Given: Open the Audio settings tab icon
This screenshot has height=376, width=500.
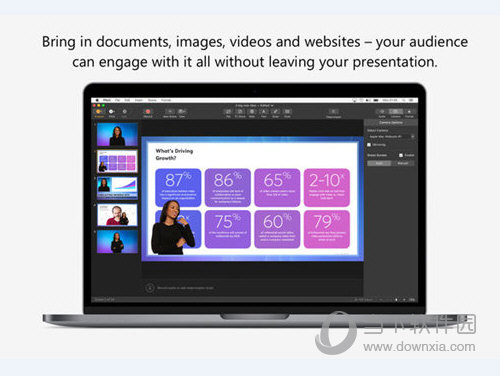Looking at the screenshot, I should click(x=382, y=112).
